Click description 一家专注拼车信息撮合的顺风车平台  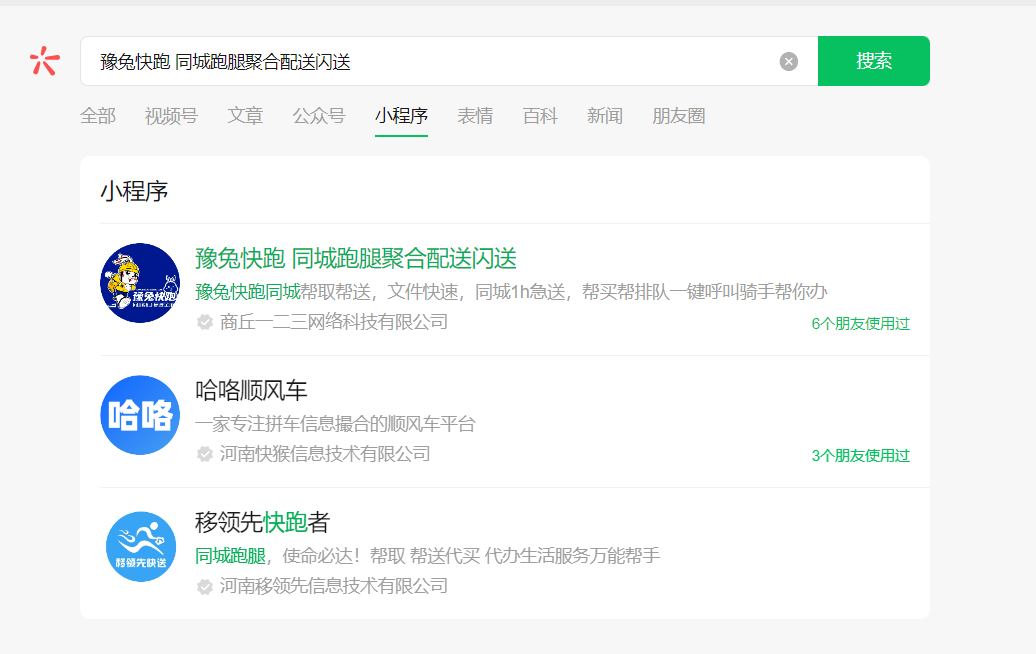point(335,424)
